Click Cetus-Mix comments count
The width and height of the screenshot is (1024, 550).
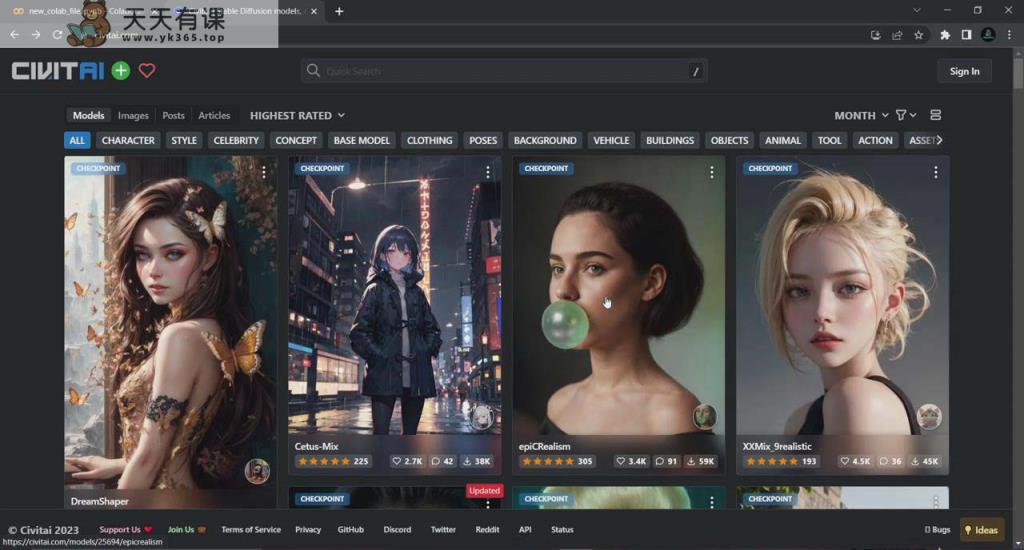[442, 461]
